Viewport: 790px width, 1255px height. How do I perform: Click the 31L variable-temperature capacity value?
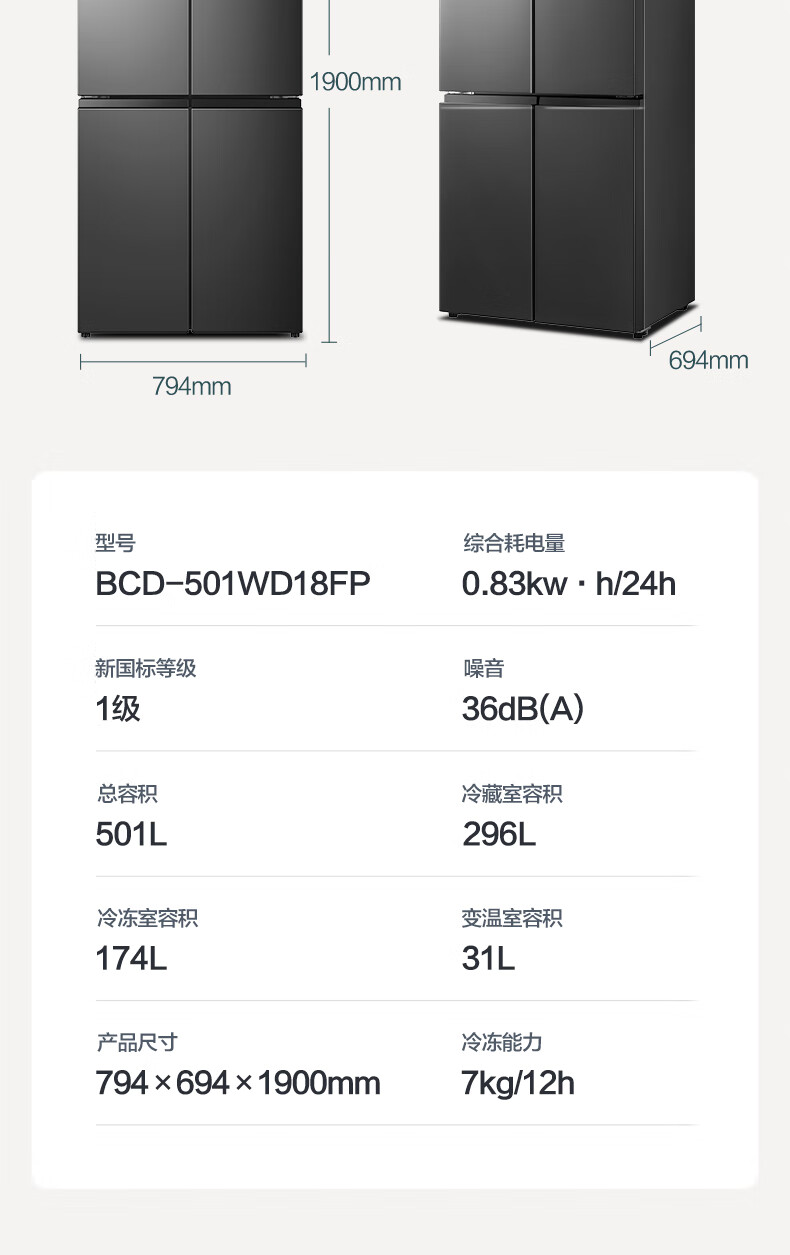pos(488,959)
